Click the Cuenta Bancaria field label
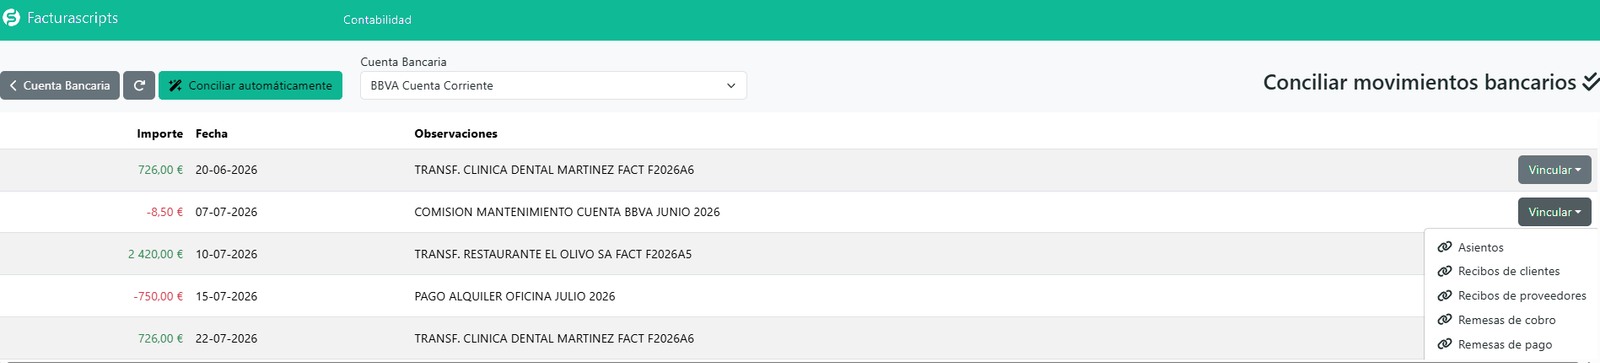The height and width of the screenshot is (363, 1600). (x=403, y=62)
